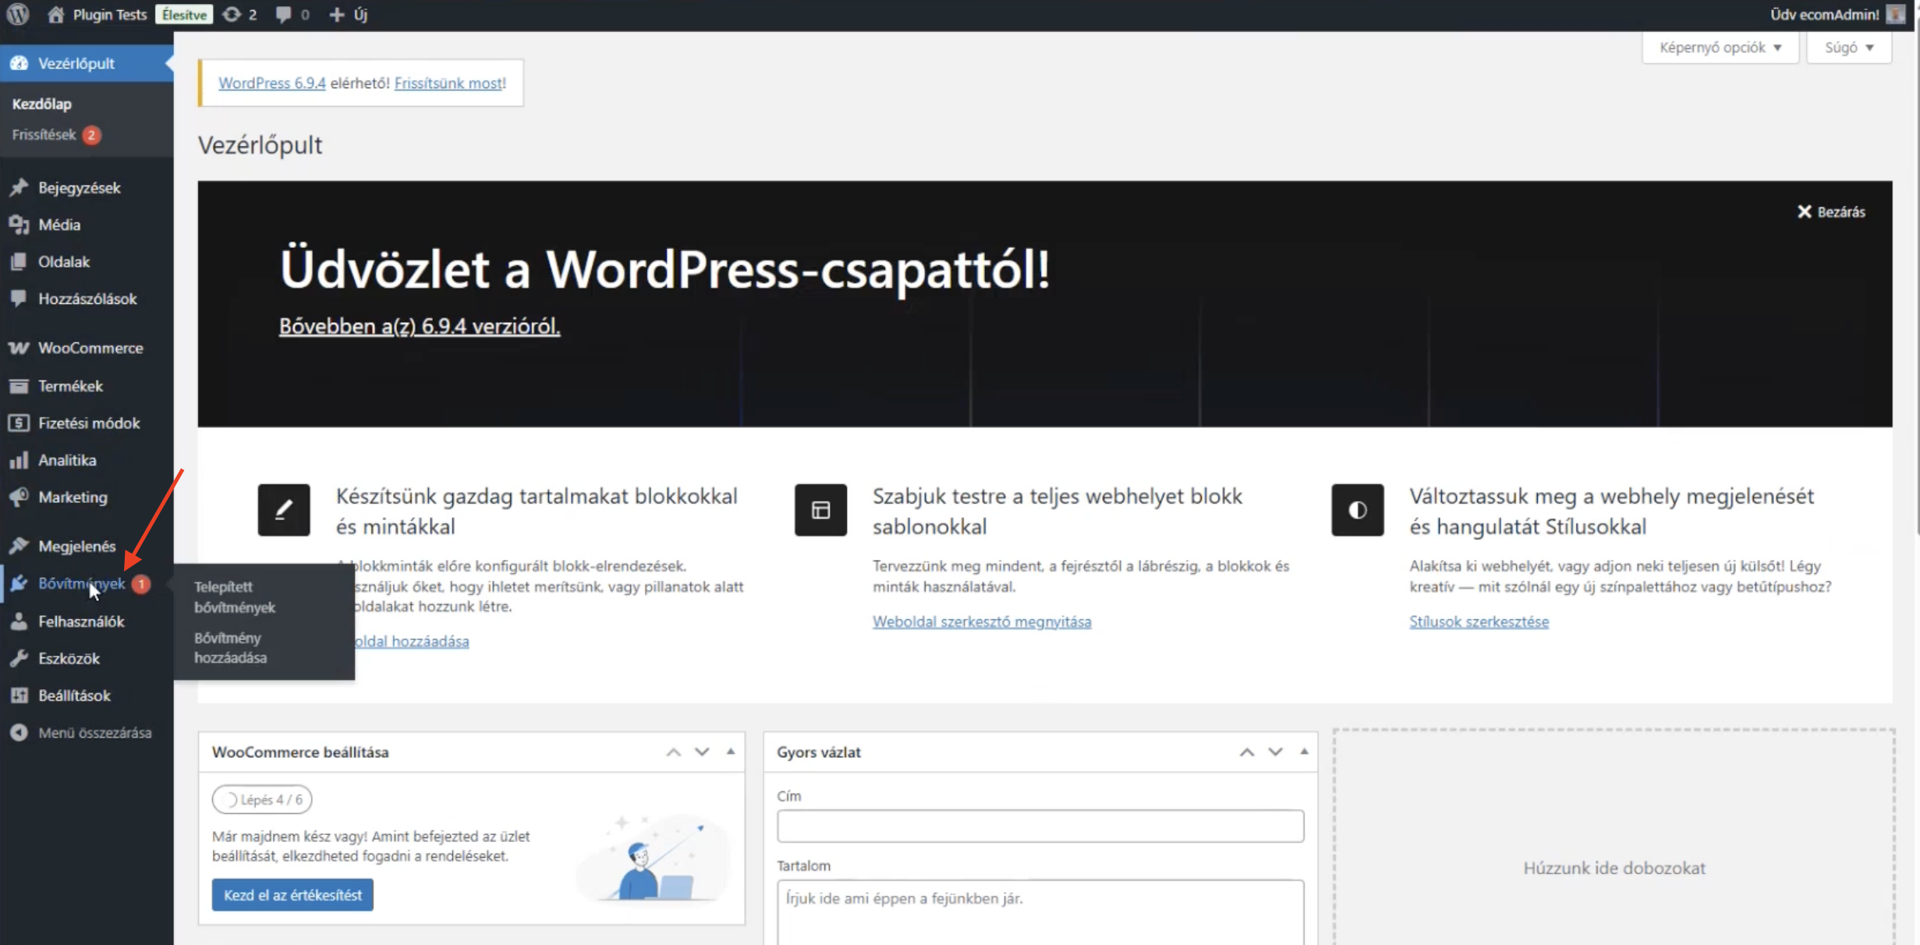Click the WordPress logo icon in admin bar

(18, 14)
